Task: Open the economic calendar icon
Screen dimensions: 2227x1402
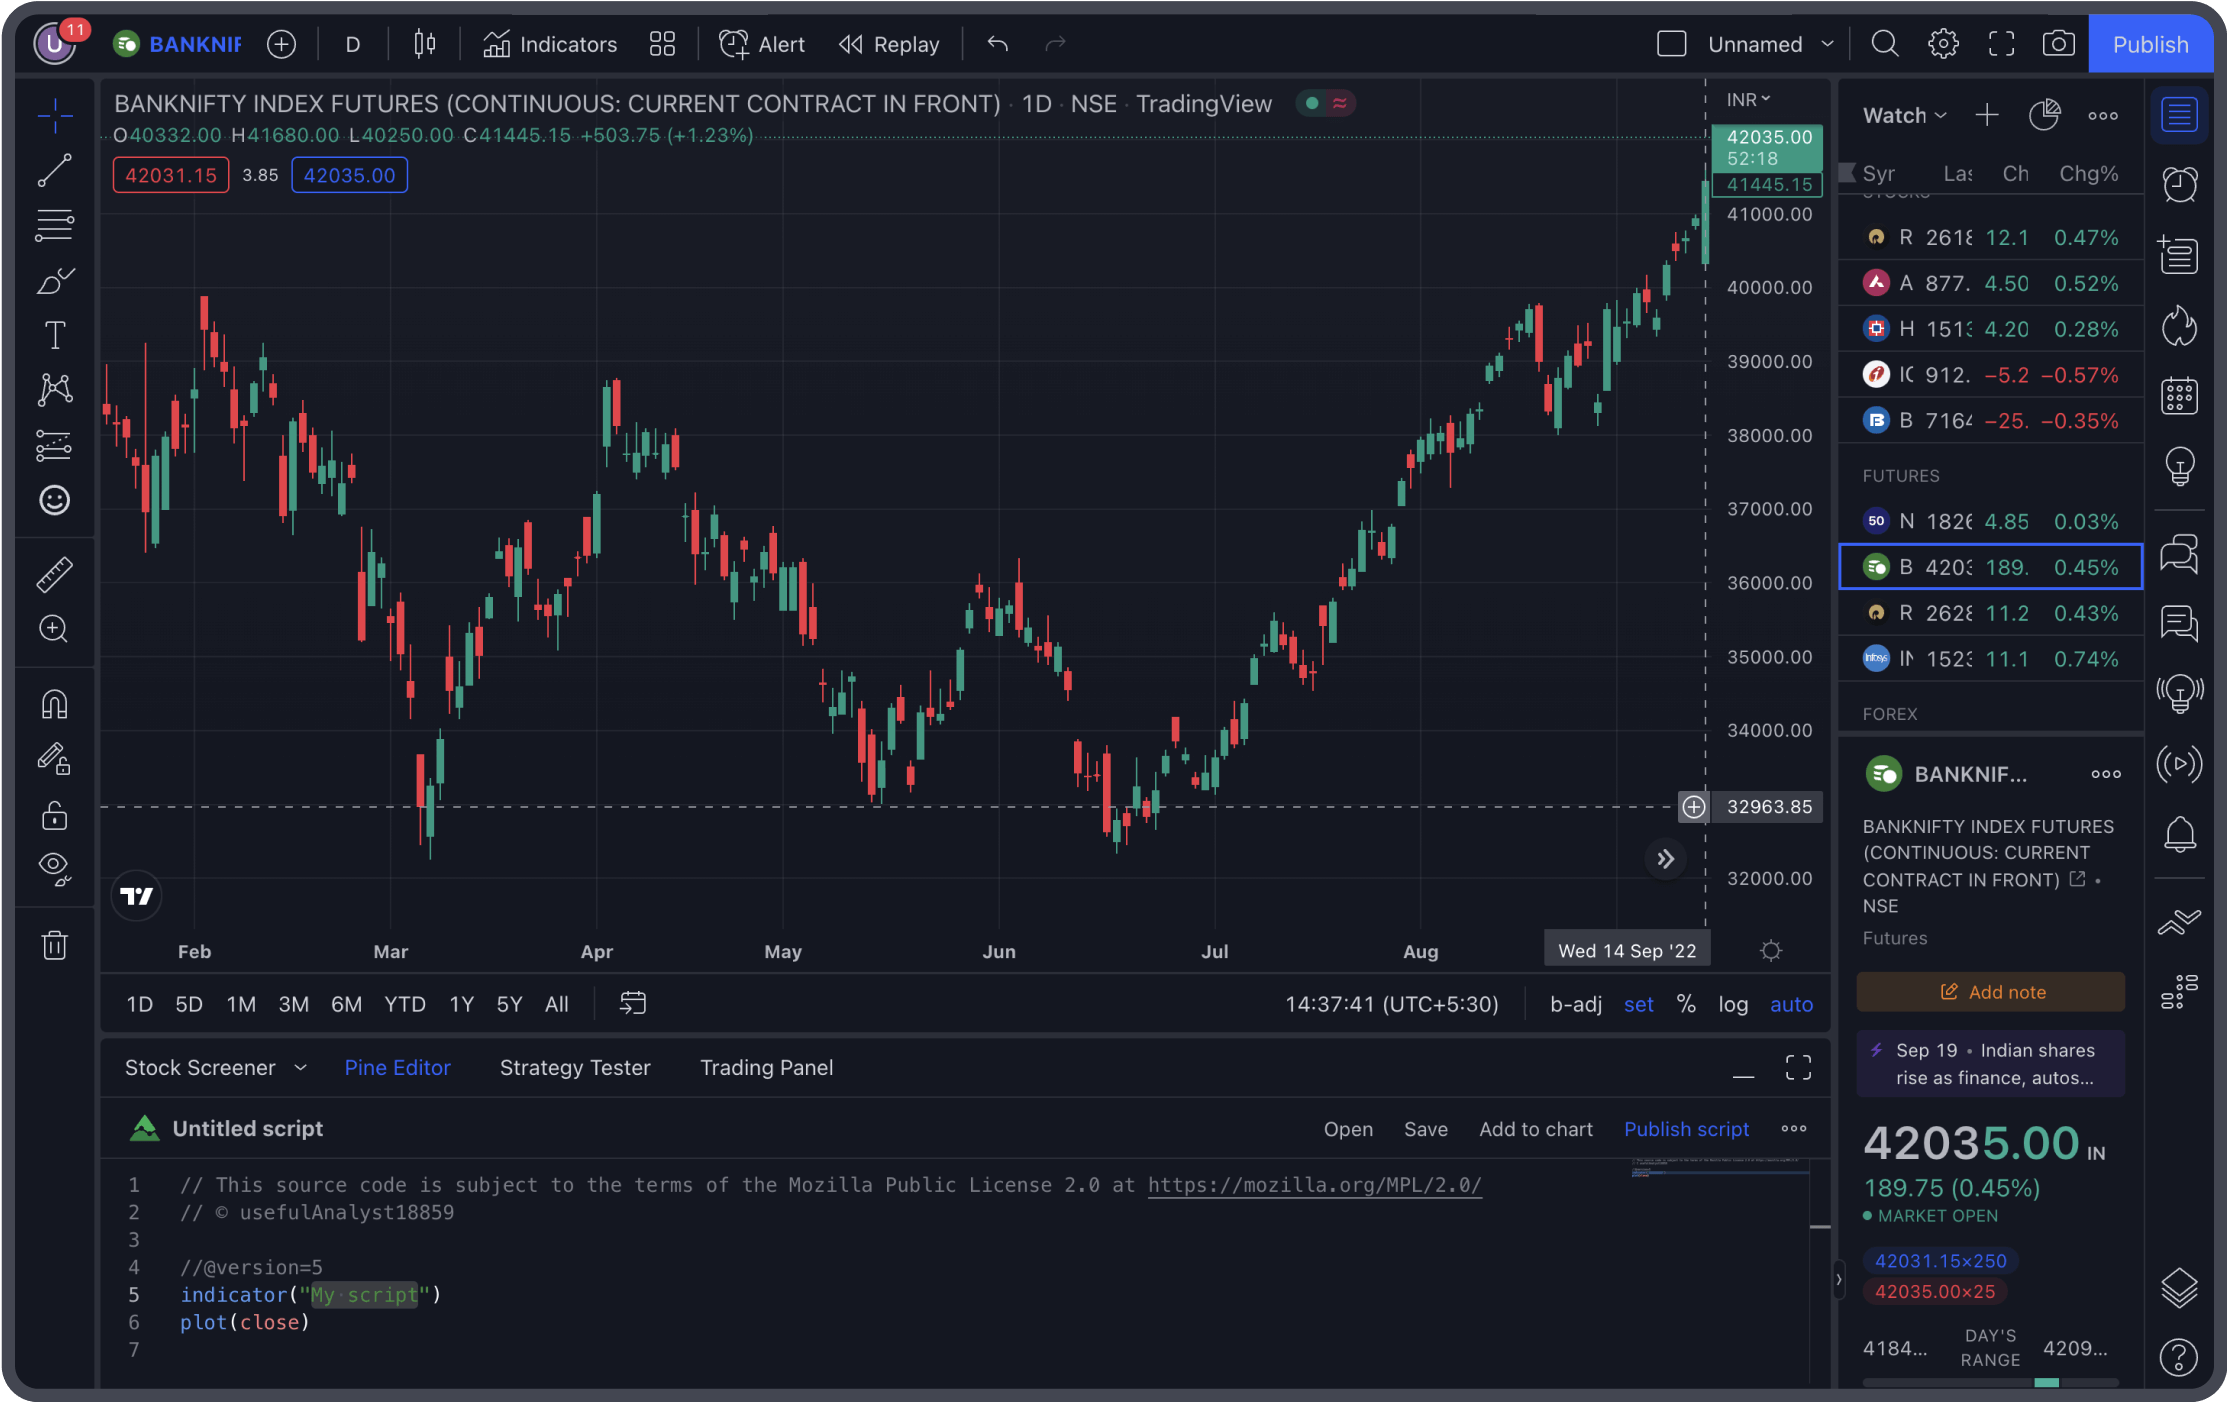Action: [x=2180, y=396]
